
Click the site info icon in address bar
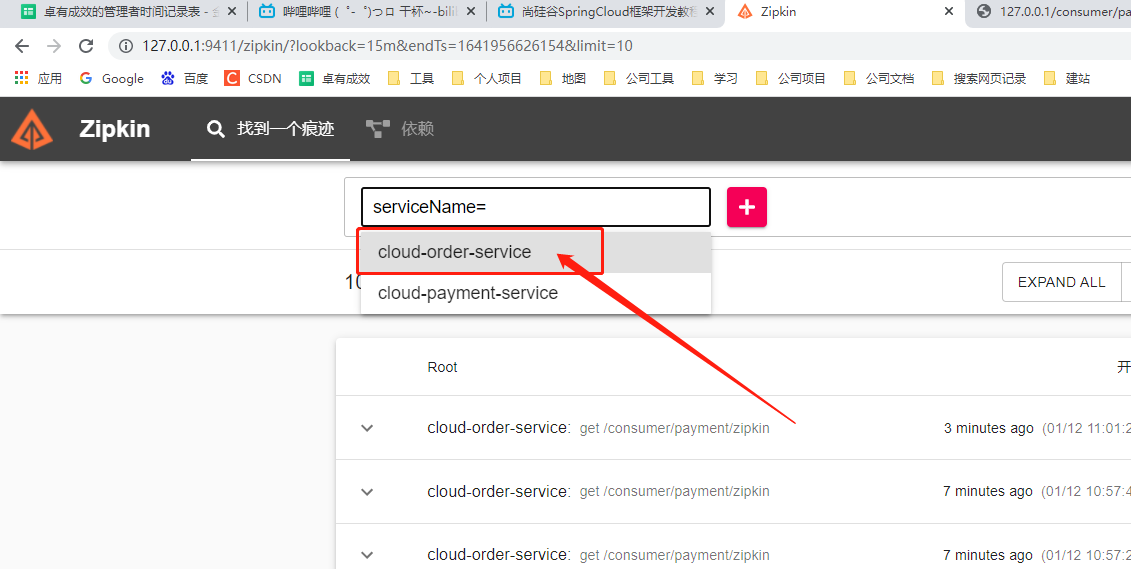pos(126,46)
